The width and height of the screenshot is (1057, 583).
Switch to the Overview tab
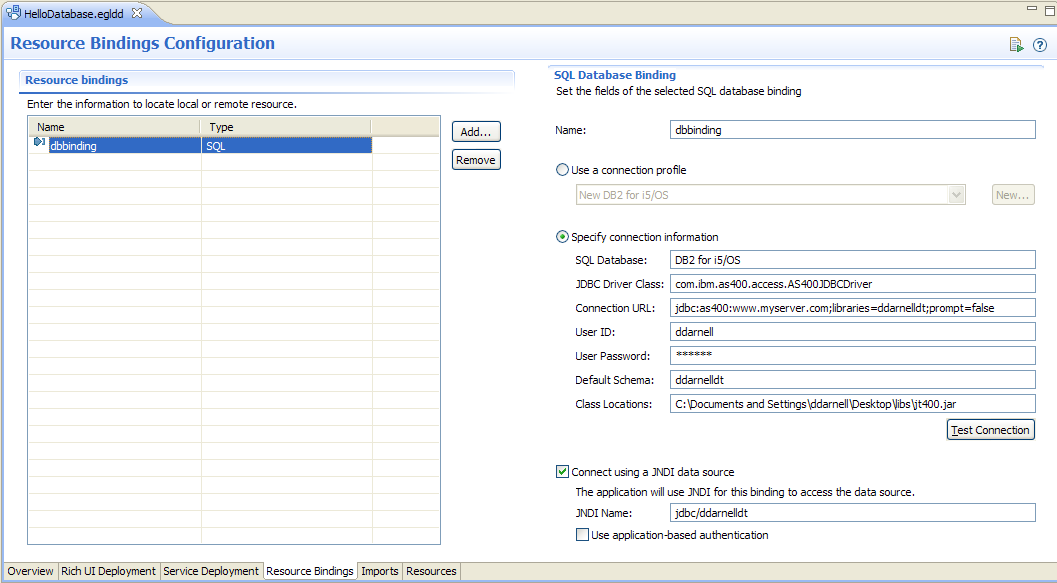[30, 571]
